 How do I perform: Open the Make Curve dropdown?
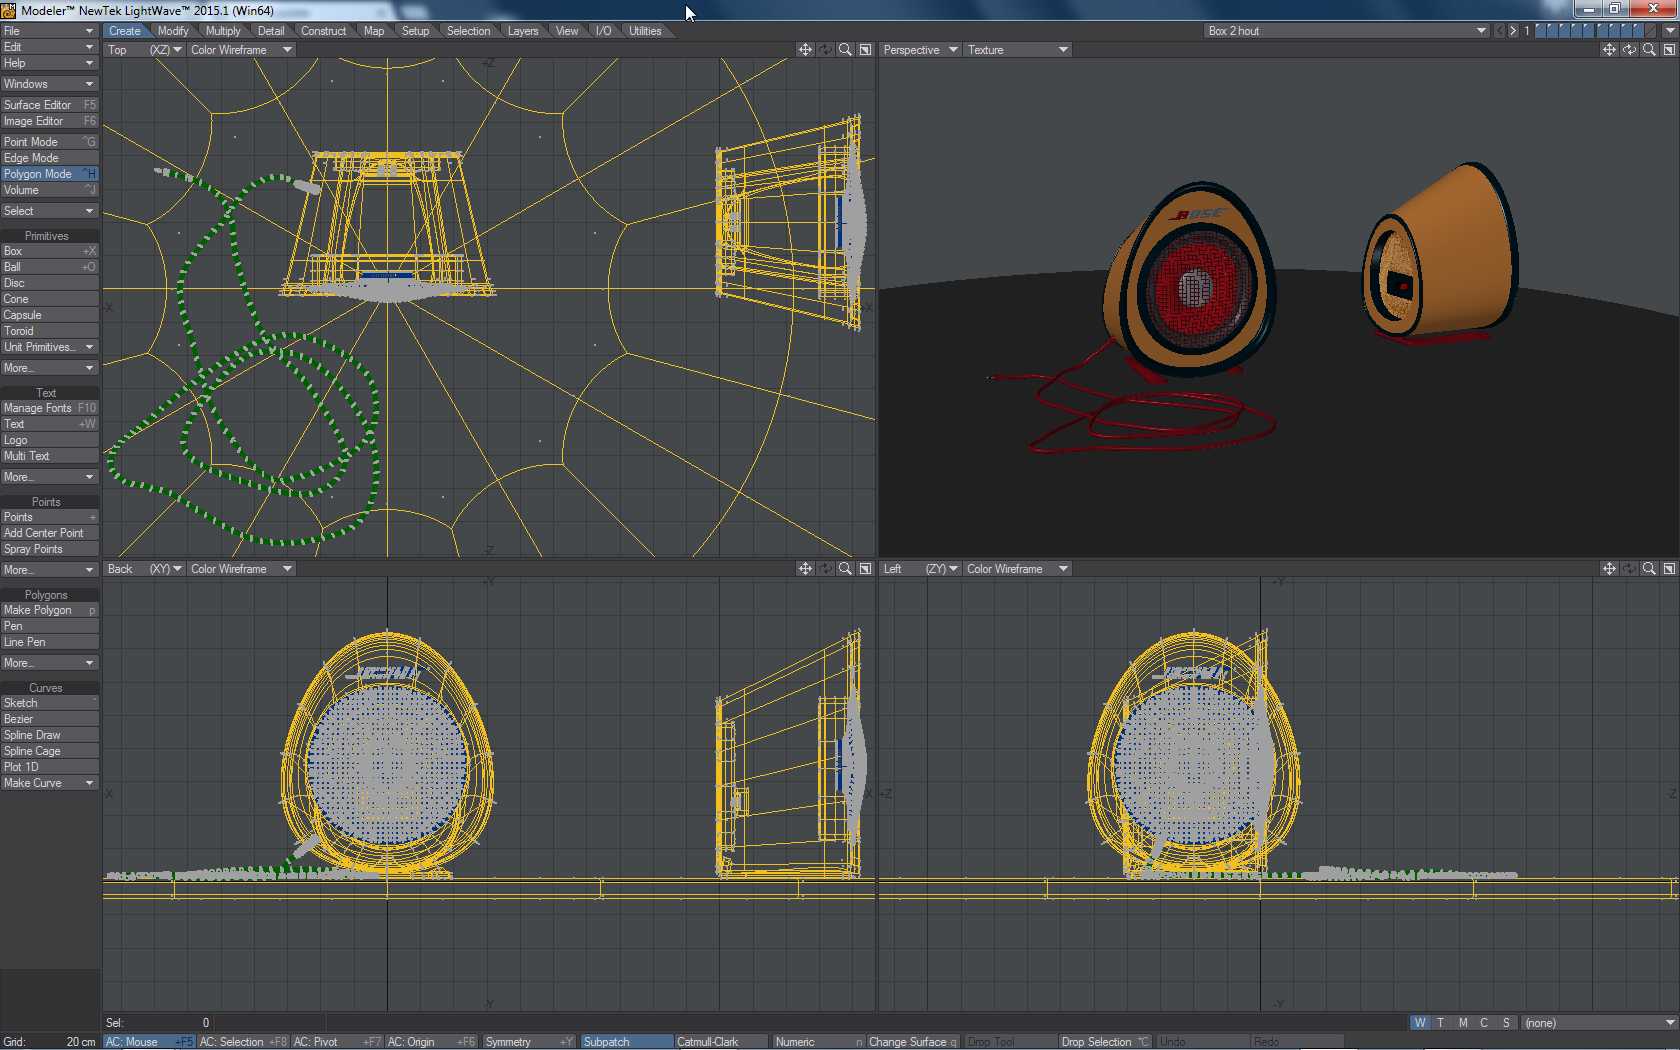[x=49, y=783]
